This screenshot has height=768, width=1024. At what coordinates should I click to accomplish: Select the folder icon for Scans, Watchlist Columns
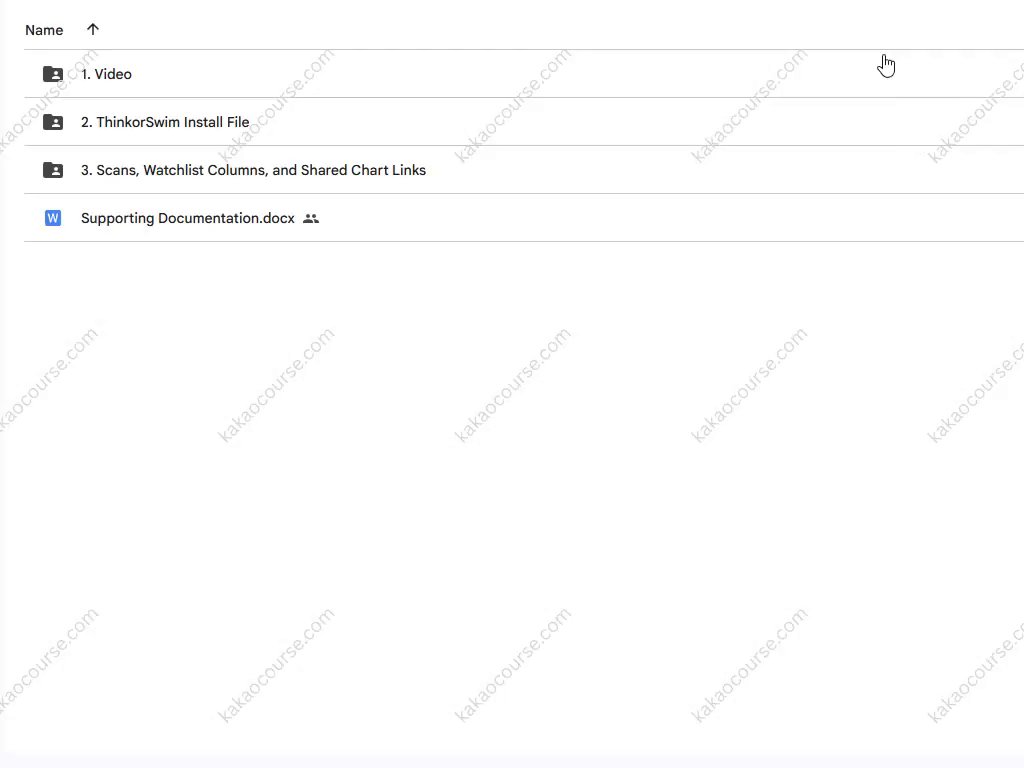(x=53, y=170)
